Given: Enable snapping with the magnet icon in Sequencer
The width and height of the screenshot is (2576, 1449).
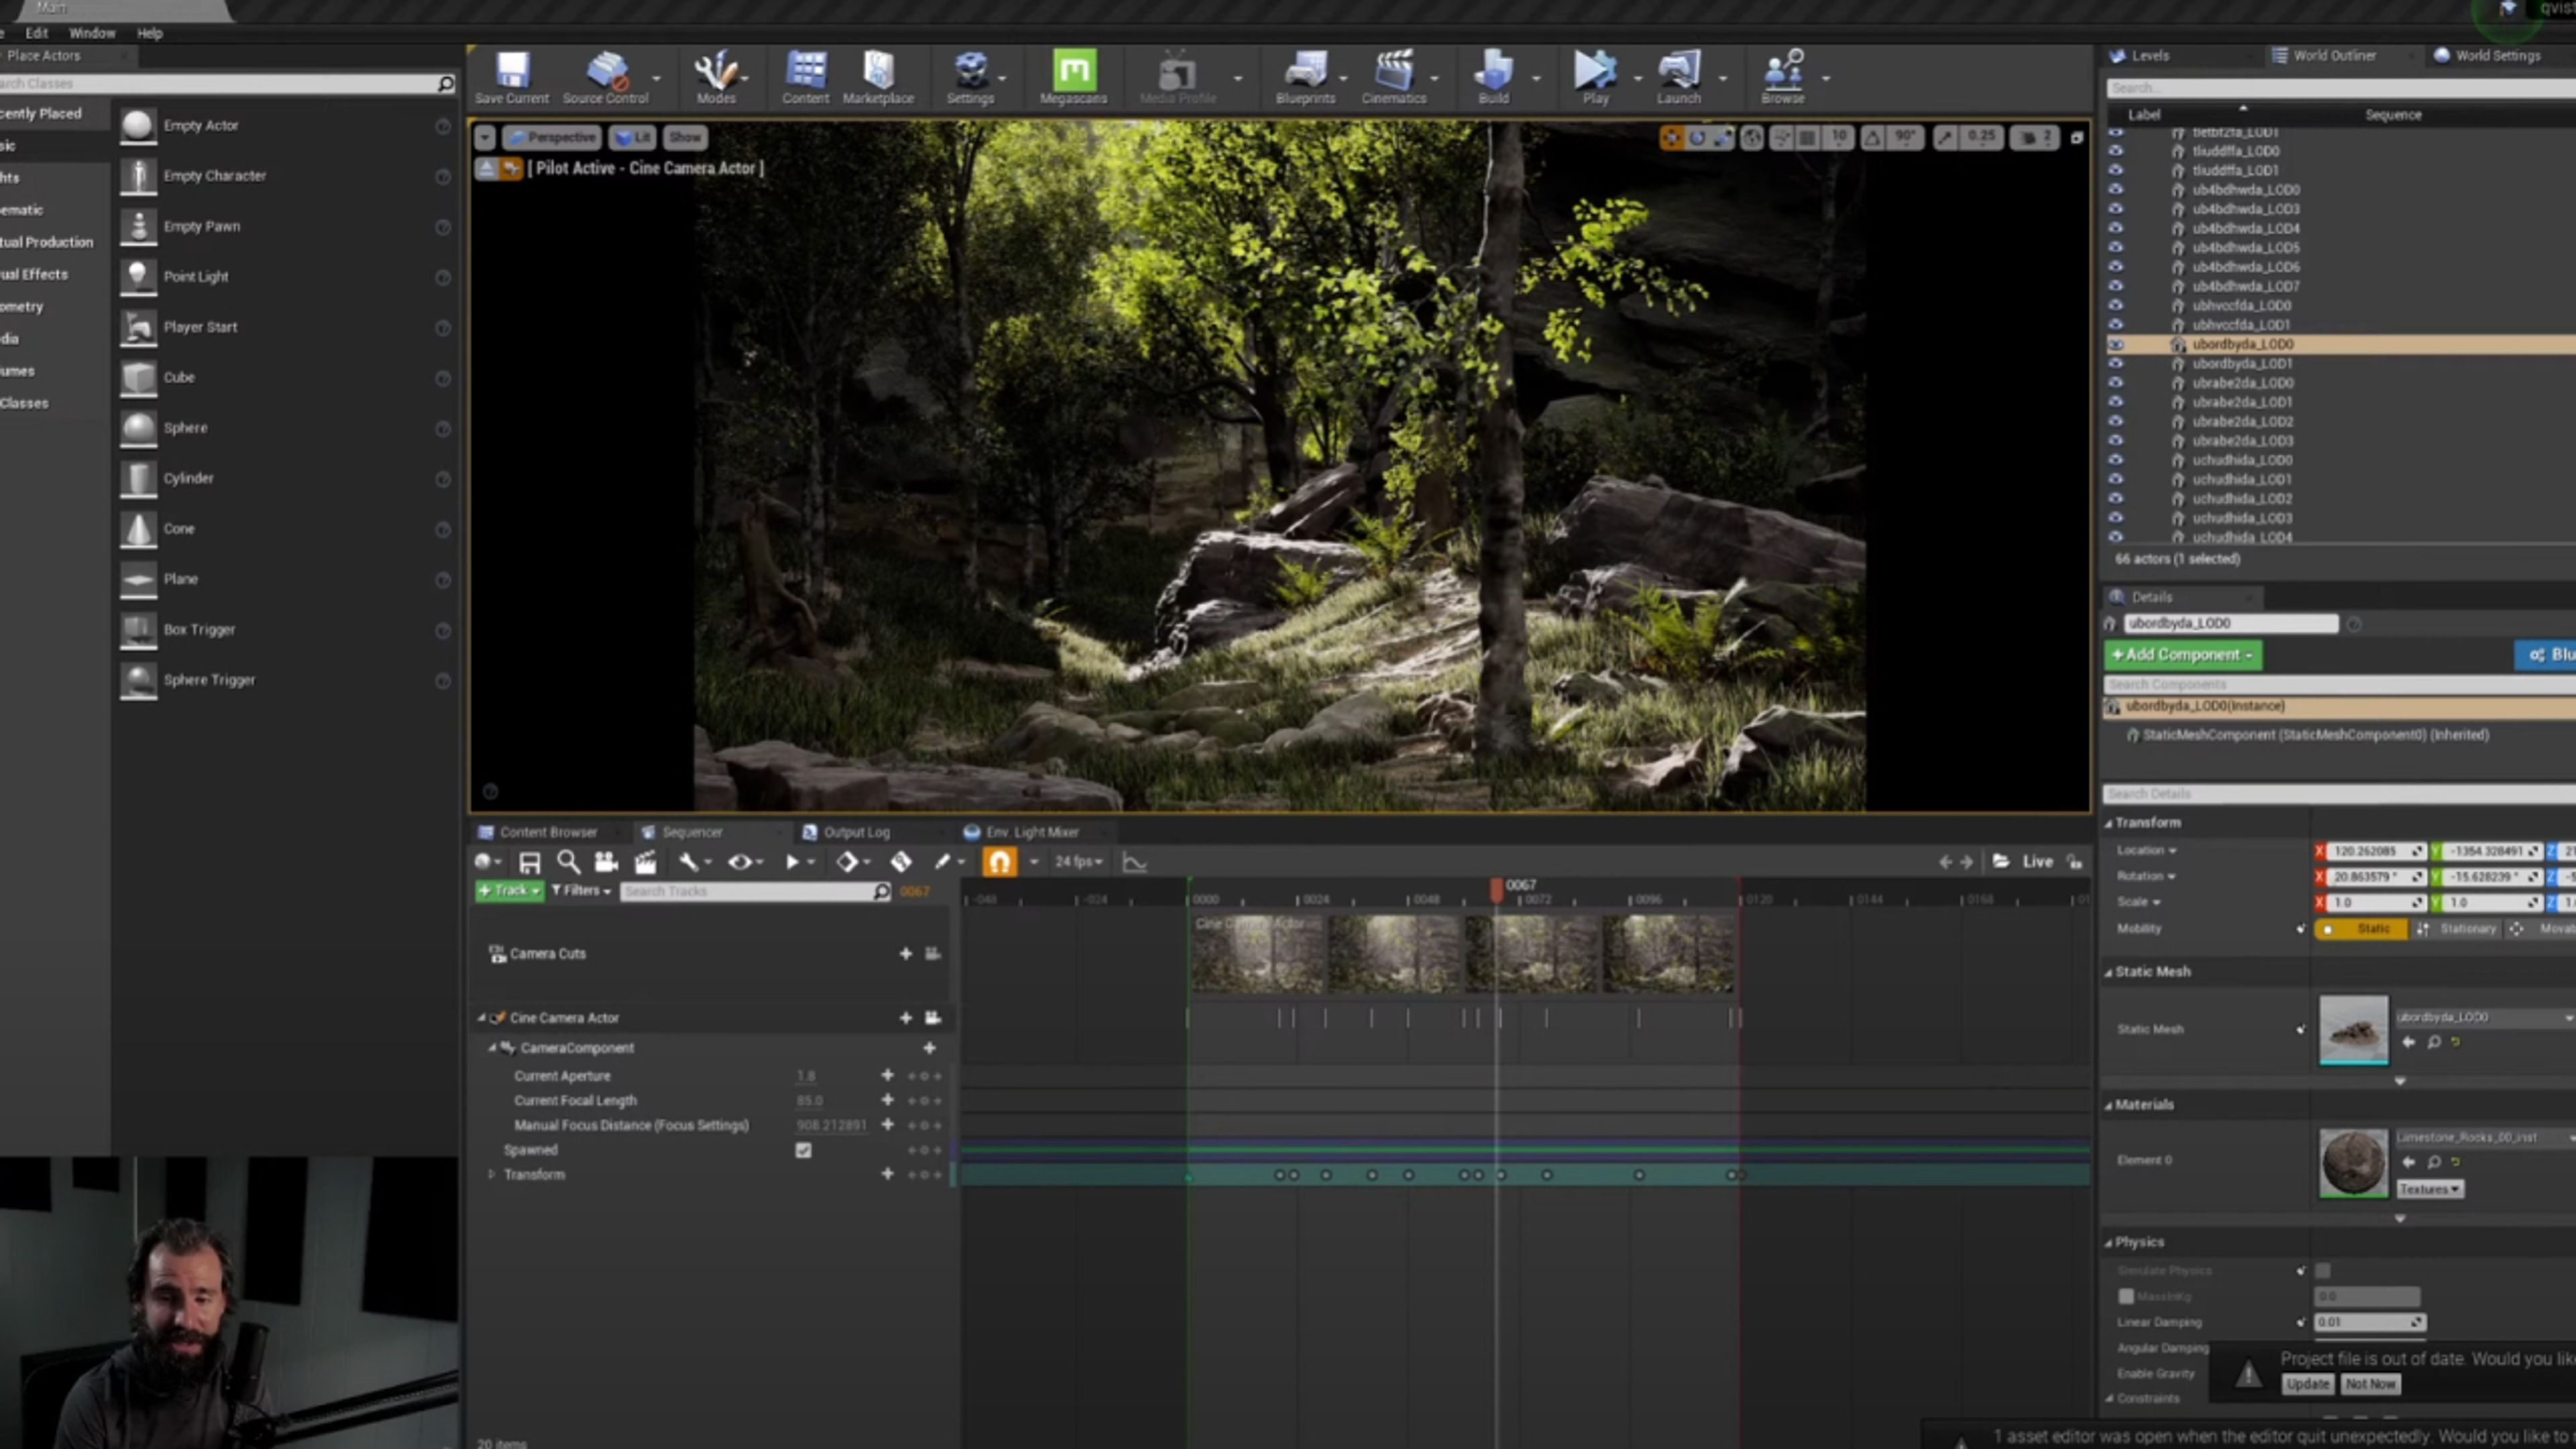Looking at the screenshot, I should [999, 861].
